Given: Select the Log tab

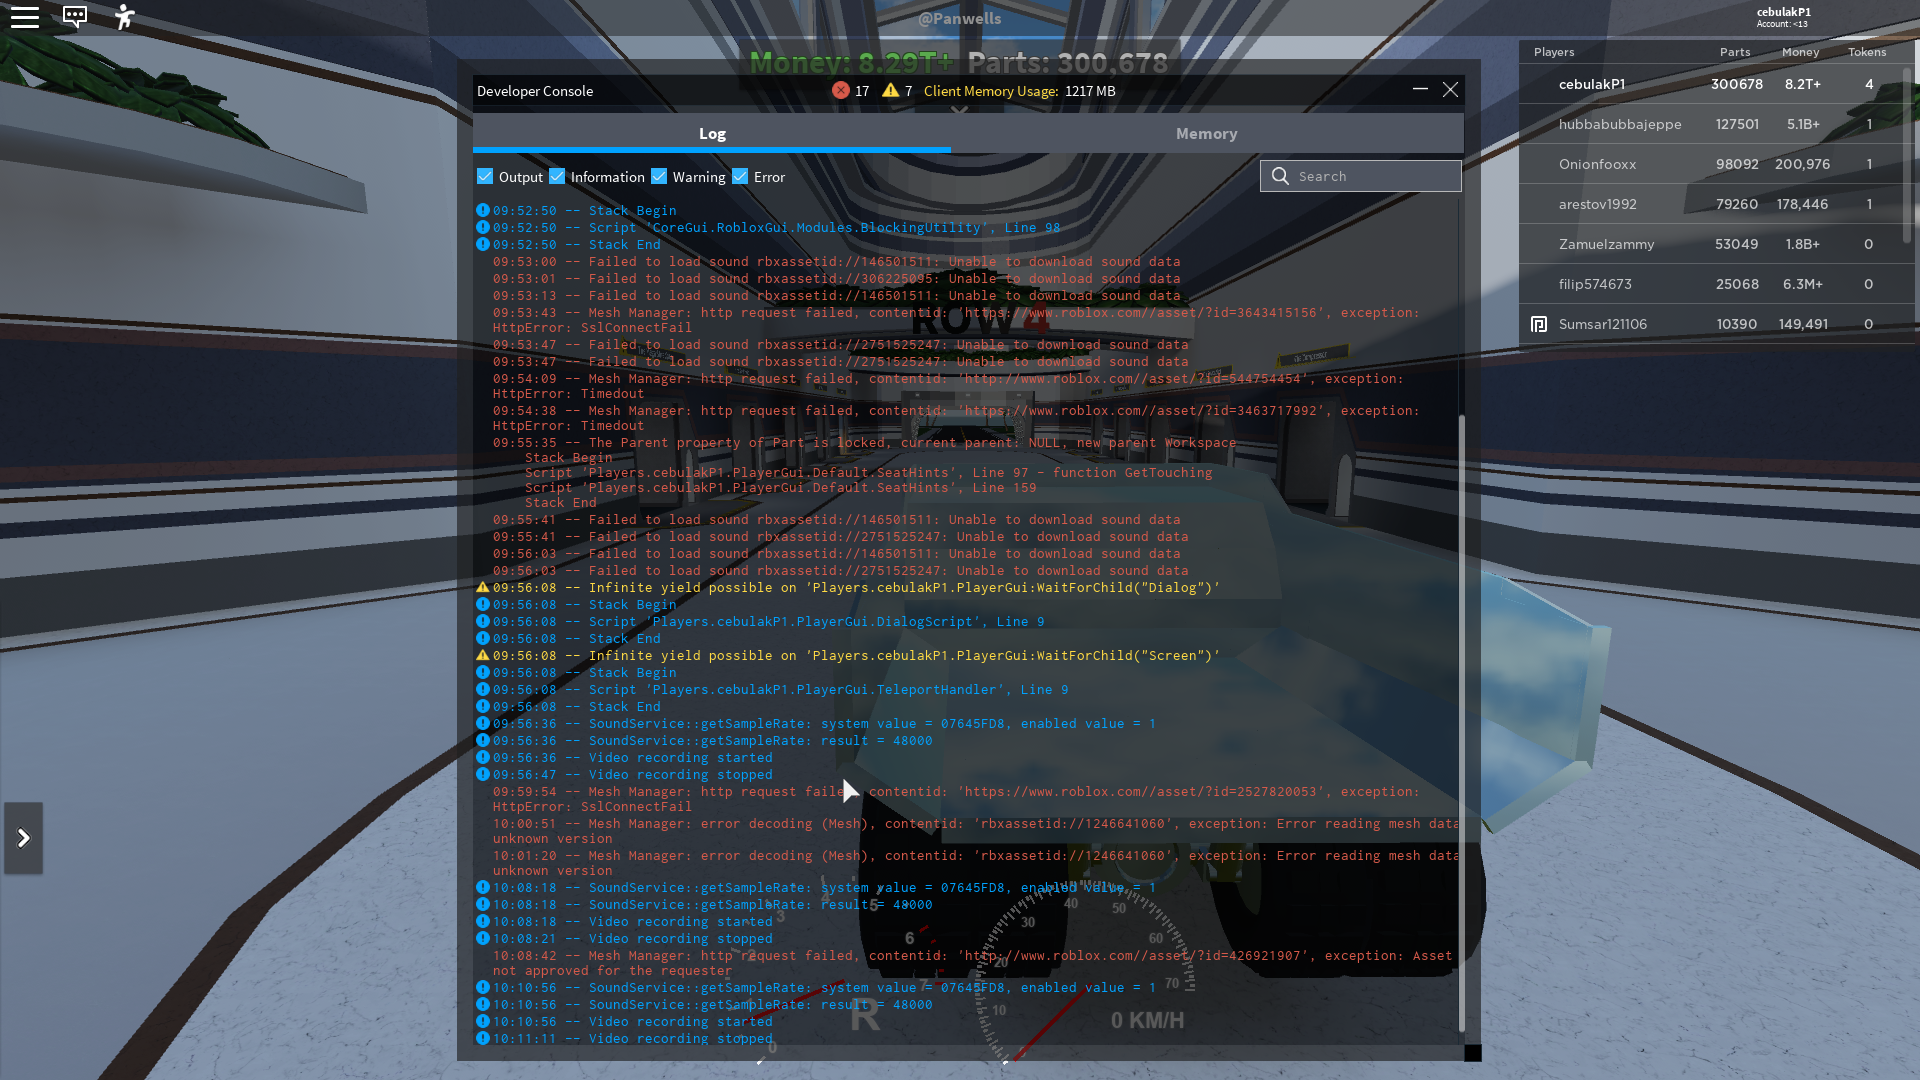Looking at the screenshot, I should [x=712, y=133].
